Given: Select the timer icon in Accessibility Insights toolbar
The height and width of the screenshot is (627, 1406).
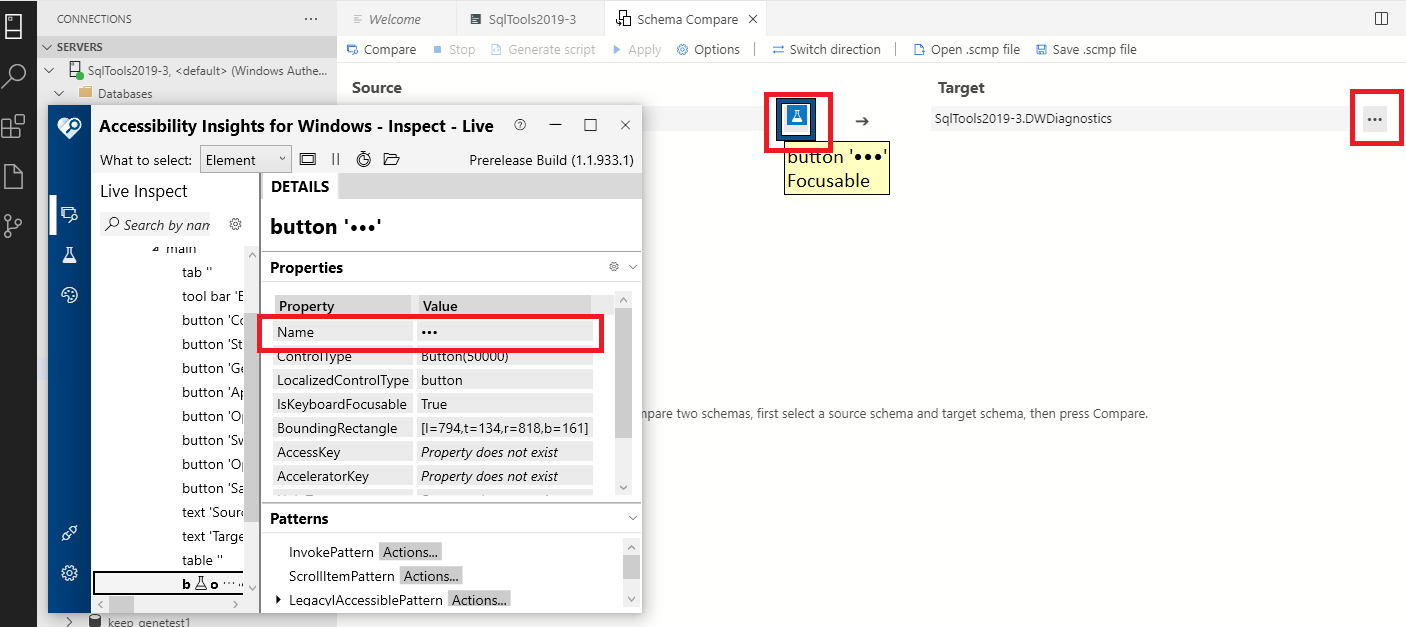Looking at the screenshot, I should [x=363, y=158].
